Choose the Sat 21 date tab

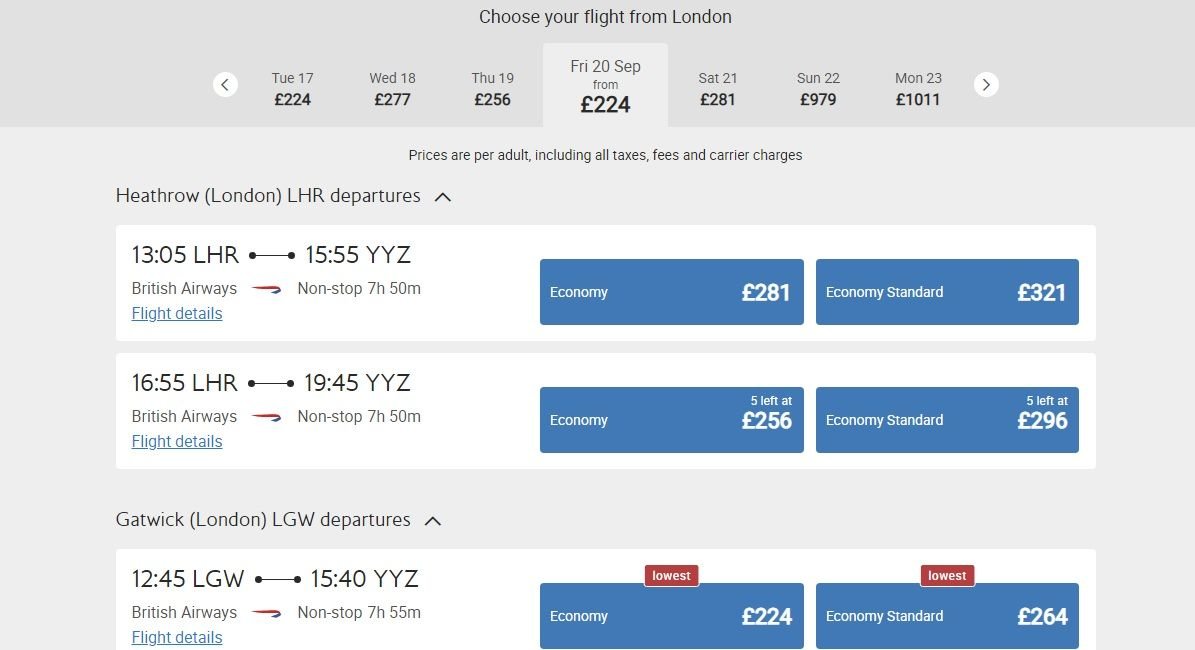point(718,88)
